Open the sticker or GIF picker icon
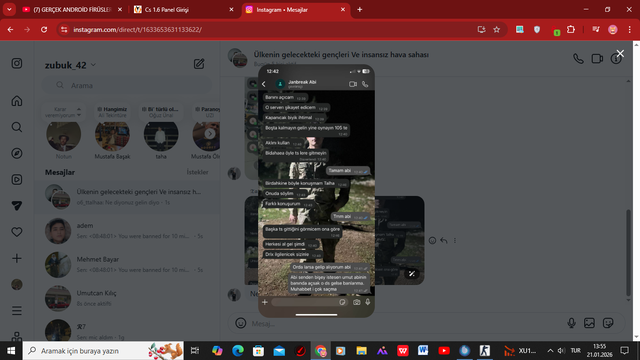The image size is (640, 360). [x=608, y=323]
